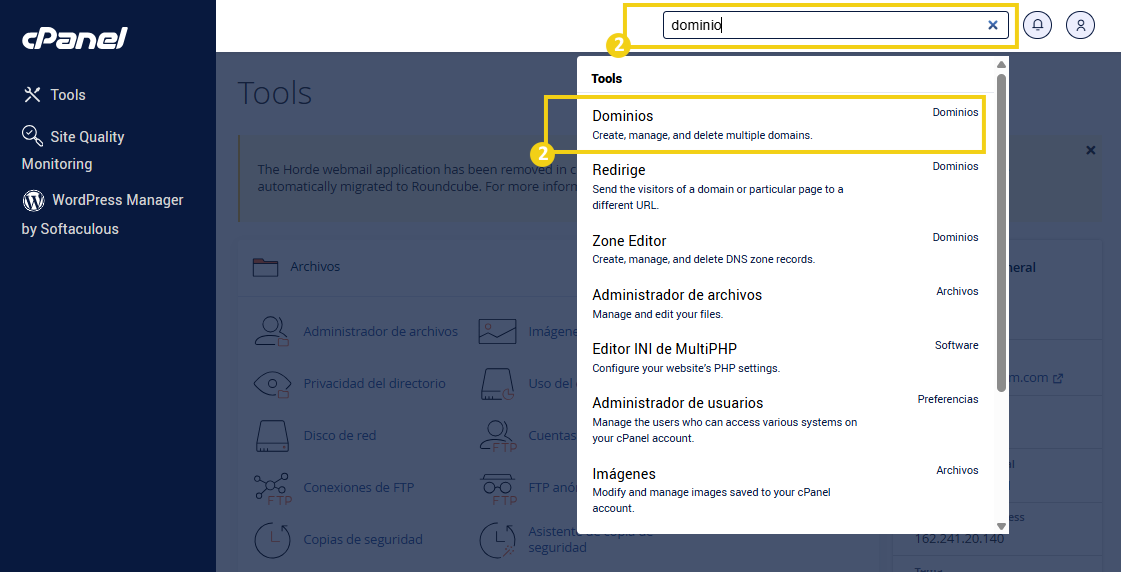1121x572 pixels.
Task: Click the Conexiones de FTP icon
Action: point(273,488)
